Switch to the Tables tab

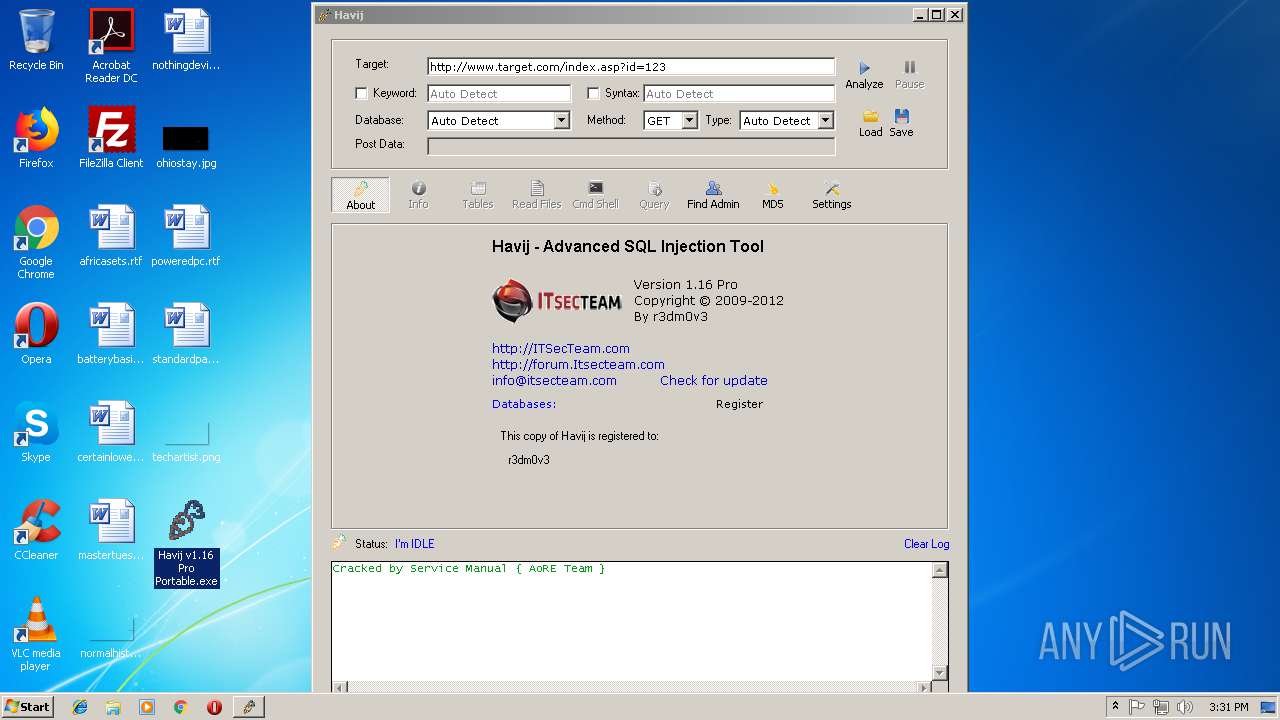coord(478,195)
